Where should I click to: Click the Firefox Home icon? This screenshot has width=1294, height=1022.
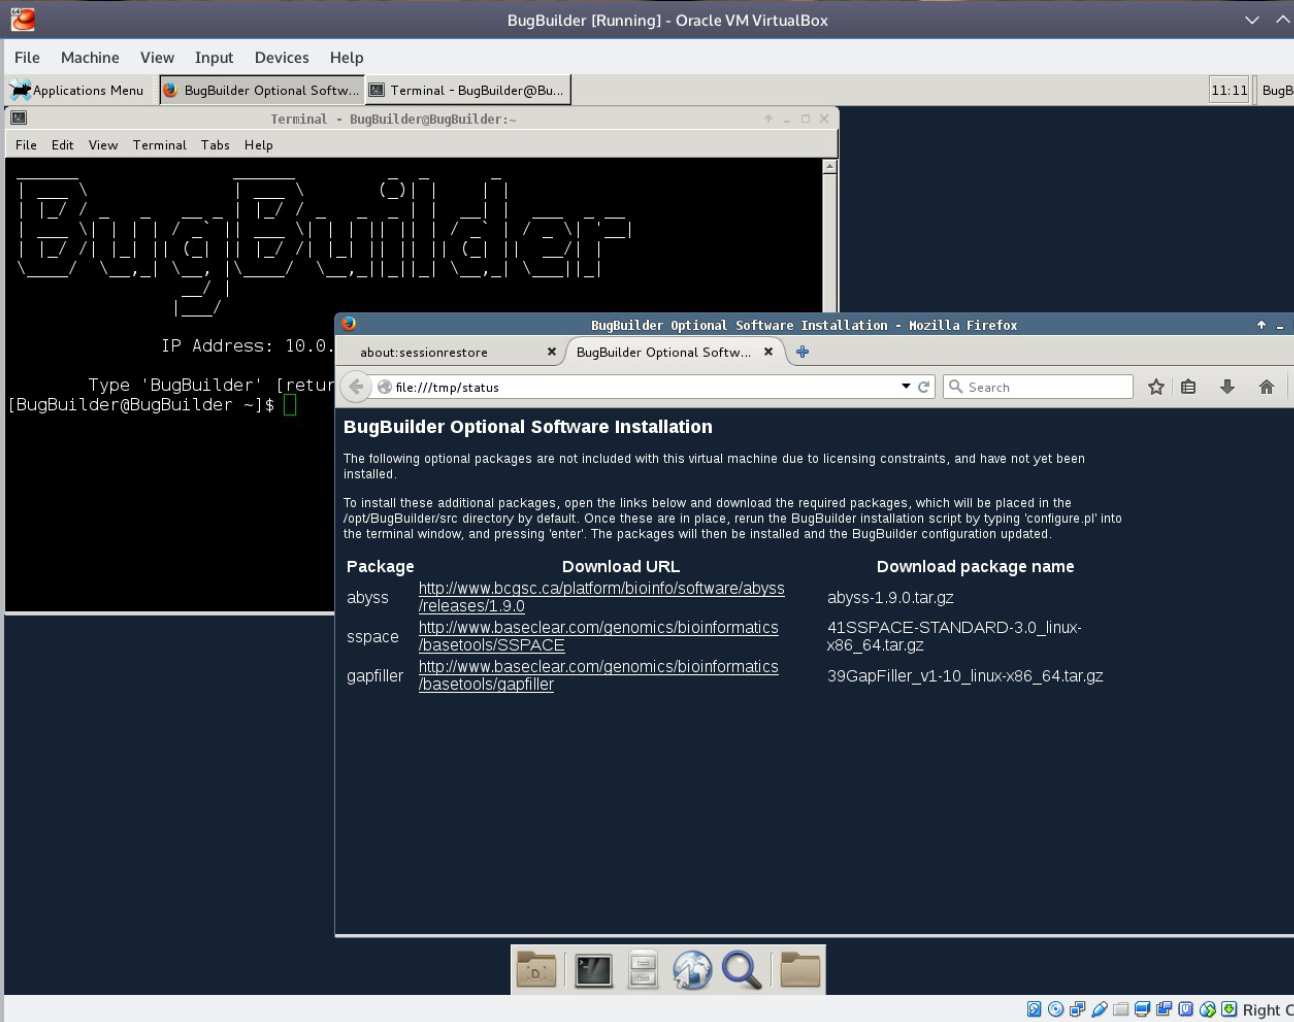1266,386
